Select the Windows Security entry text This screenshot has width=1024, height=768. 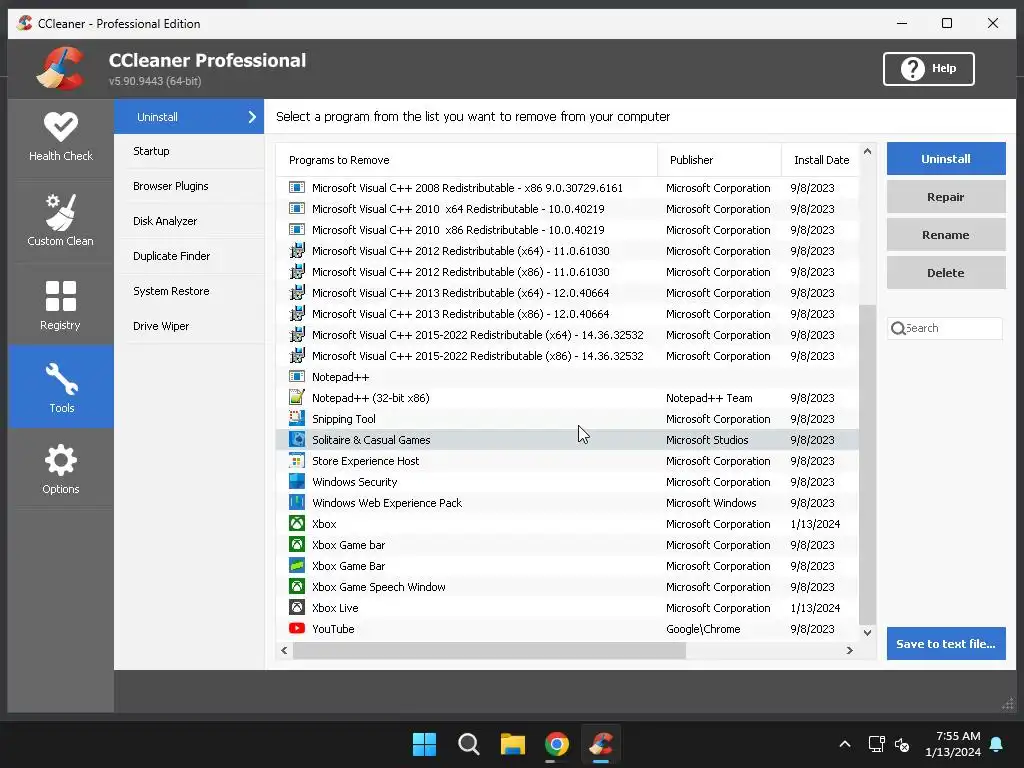tap(355, 482)
